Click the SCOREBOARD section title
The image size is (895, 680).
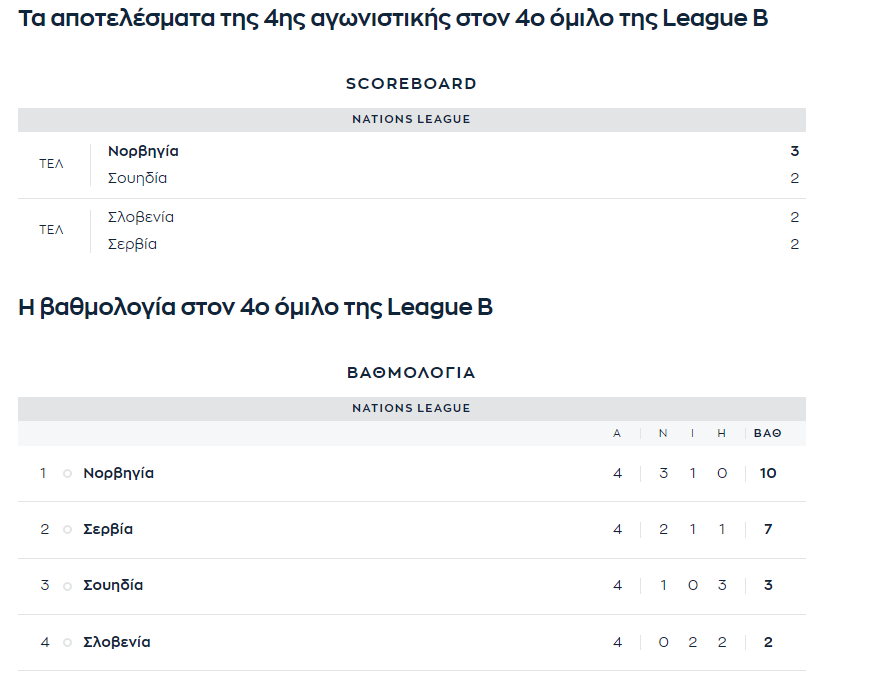click(x=411, y=84)
